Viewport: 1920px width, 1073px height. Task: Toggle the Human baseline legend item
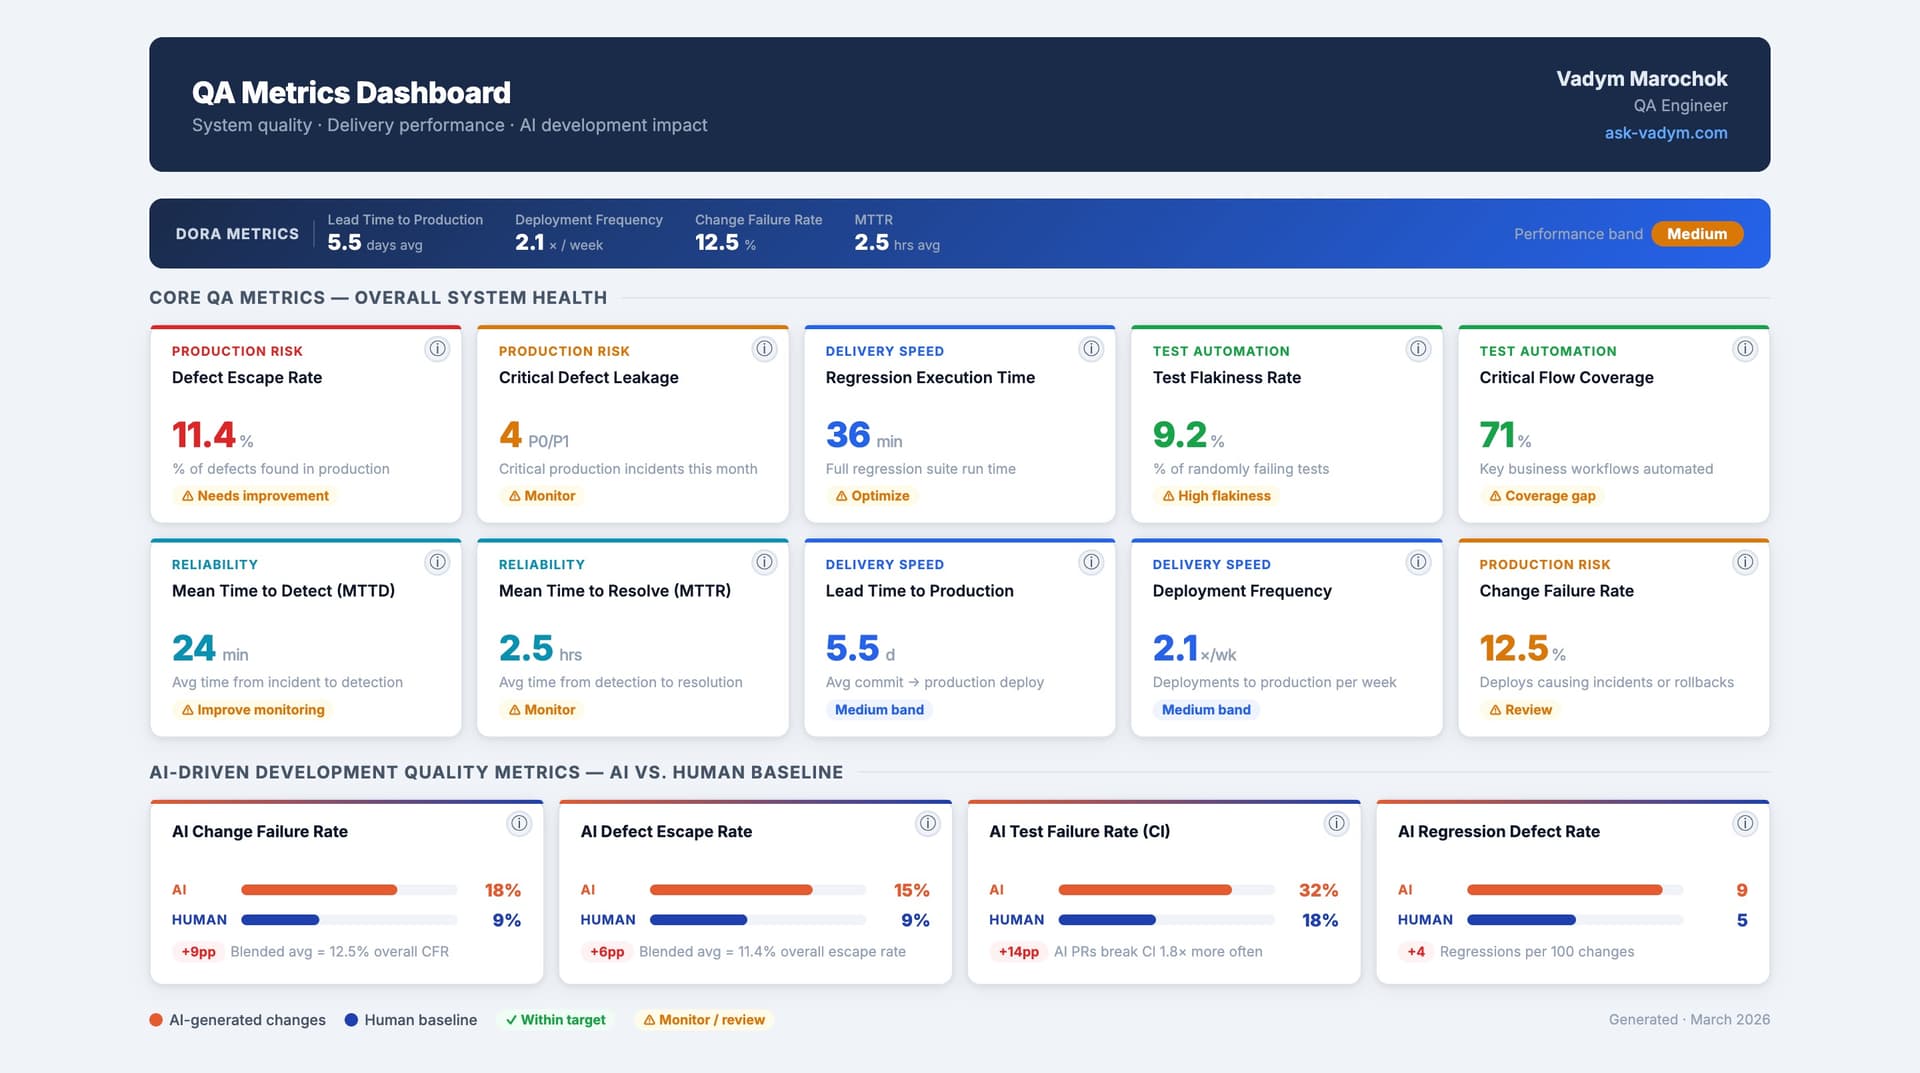coord(410,1020)
